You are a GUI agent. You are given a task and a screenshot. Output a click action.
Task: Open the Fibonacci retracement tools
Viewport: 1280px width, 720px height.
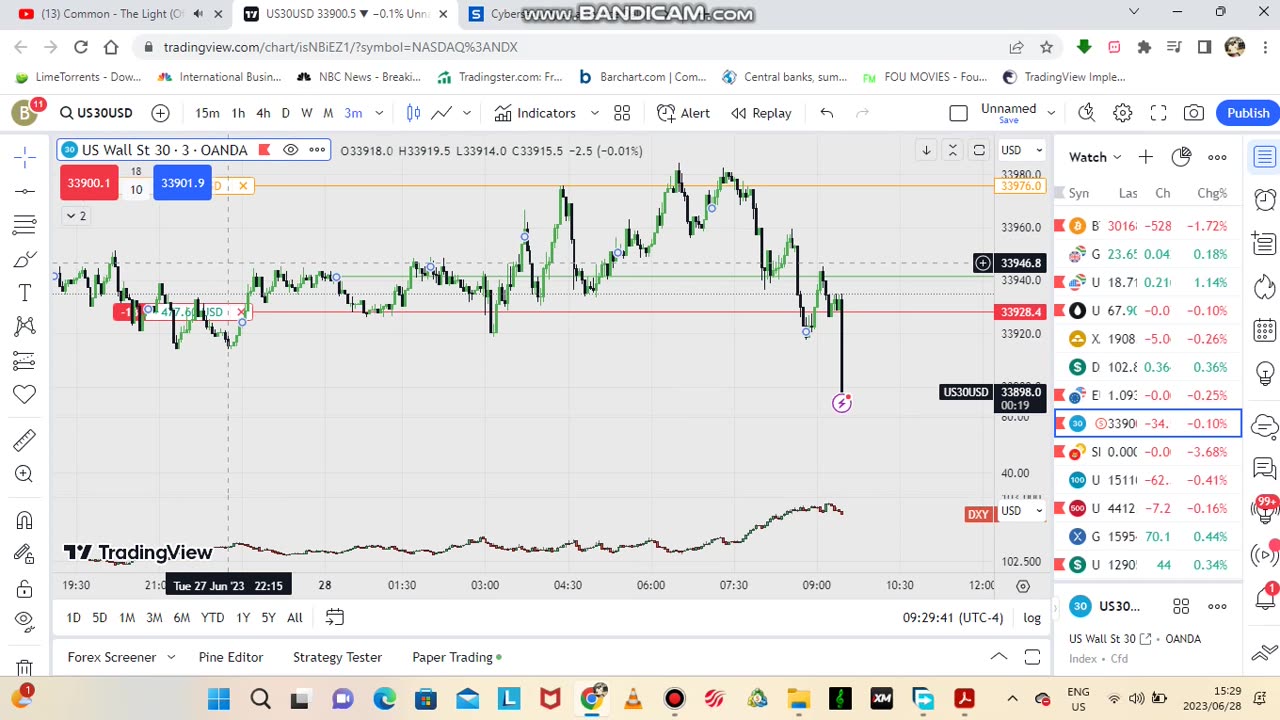[x=25, y=225]
